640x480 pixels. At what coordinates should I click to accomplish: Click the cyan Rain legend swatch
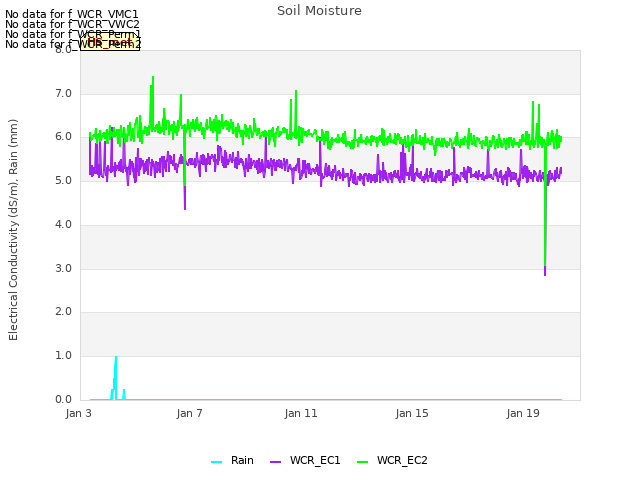[x=216, y=462]
